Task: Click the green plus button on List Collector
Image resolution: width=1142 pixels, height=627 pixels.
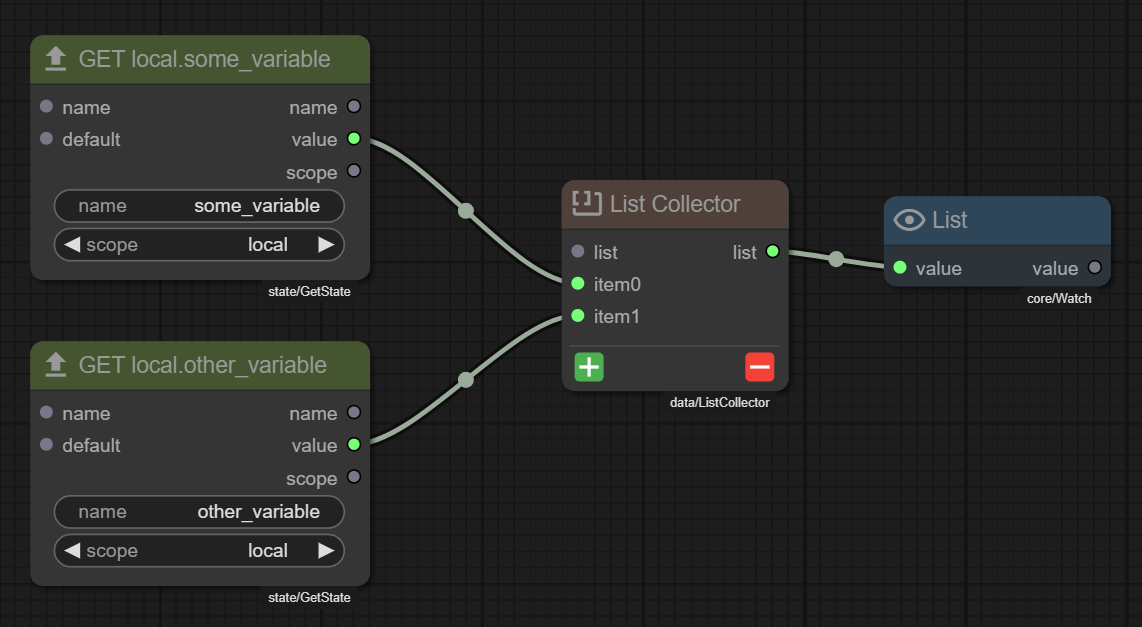Action: (589, 367)
